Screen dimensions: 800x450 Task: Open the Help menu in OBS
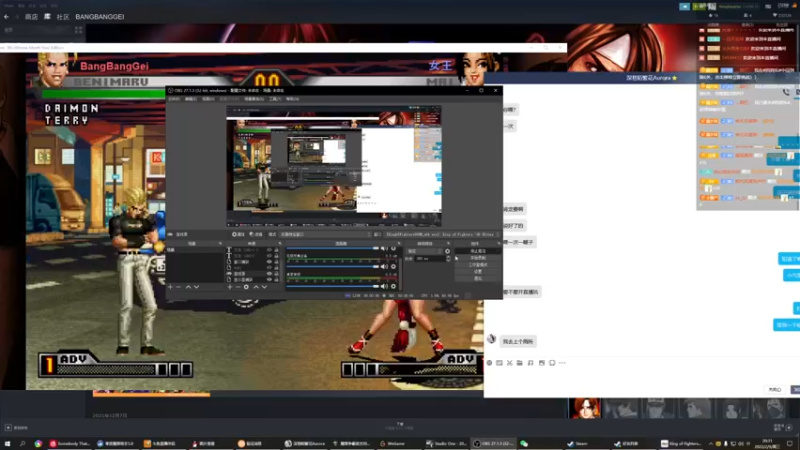[292, 98]
